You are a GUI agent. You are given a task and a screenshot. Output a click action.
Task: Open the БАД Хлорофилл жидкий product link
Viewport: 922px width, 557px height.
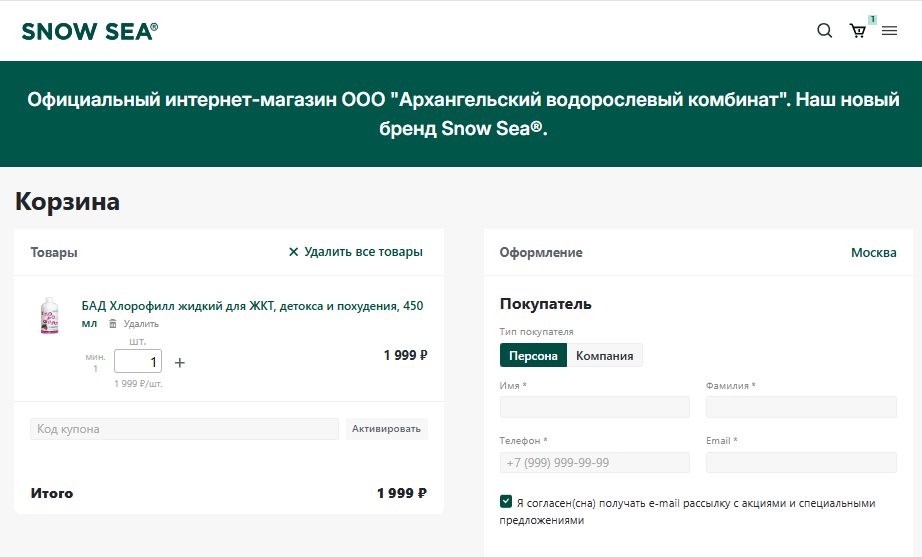[x=252, y=306]
